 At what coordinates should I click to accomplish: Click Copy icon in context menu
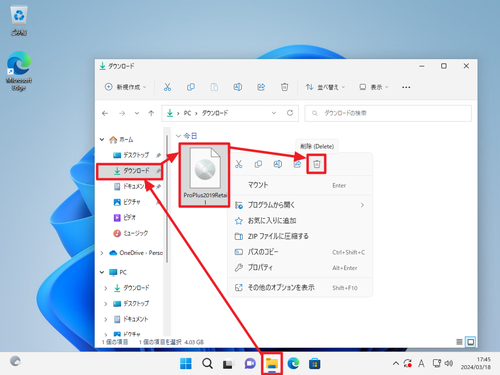point(258,164)
